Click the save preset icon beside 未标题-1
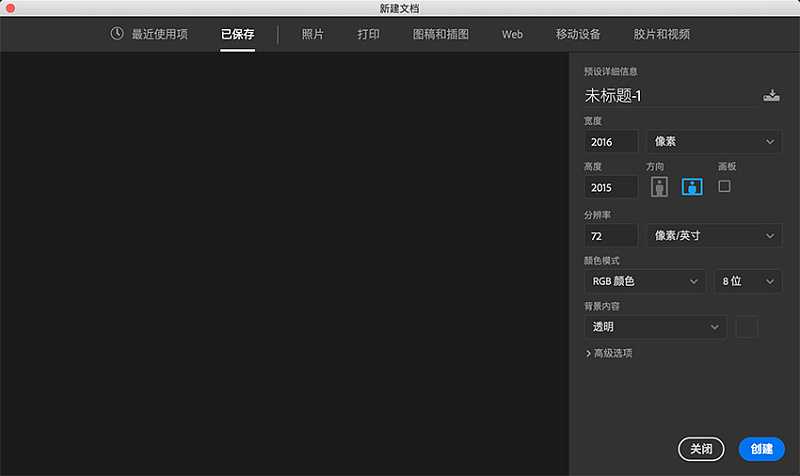 771,96
